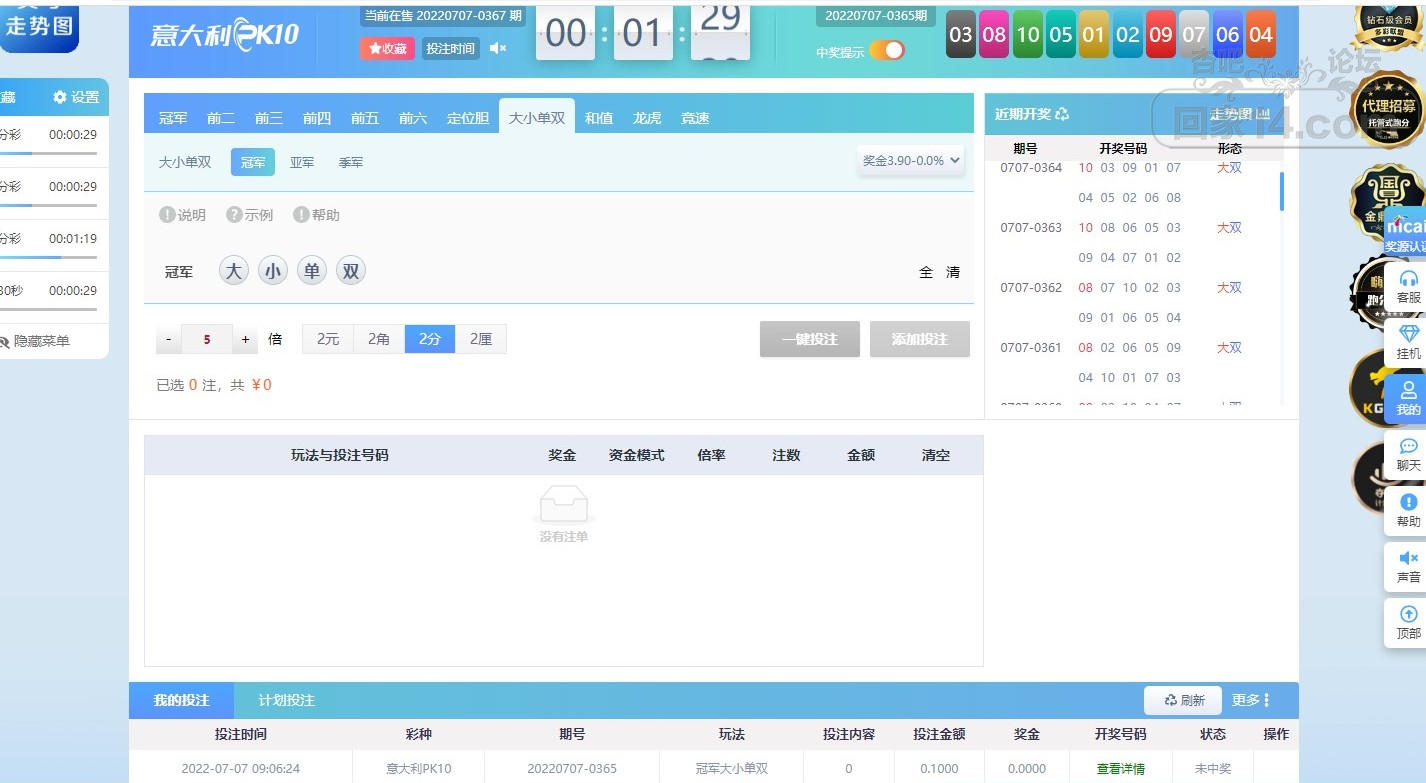Toggle 声音 sound icon in right sidebar

pyautogui.click(x=1408, y=566)
